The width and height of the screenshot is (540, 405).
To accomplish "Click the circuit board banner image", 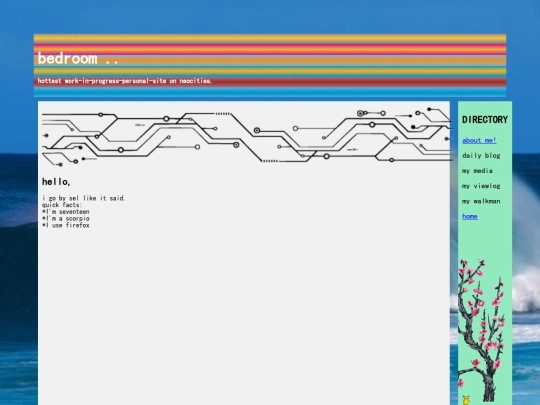I will (x=247, y=136).
